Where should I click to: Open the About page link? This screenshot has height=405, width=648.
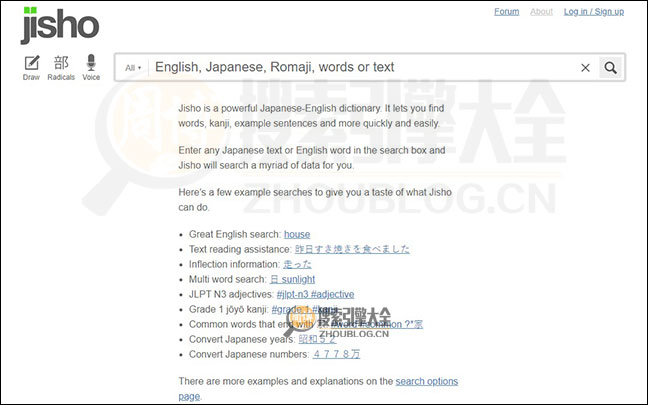(541, 12)
